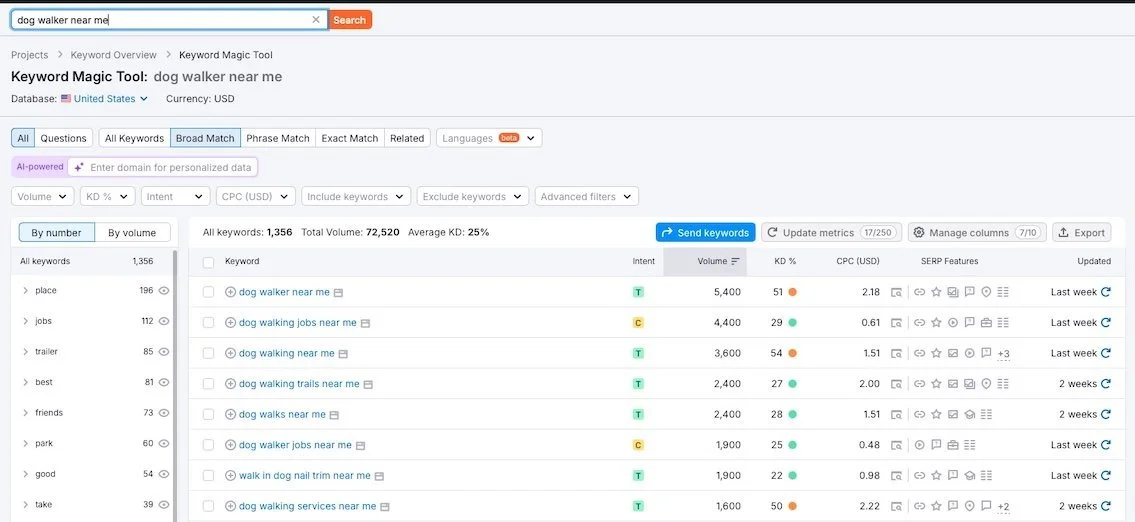
Task: Refresh metrics for 'dog walking trails near me' row
Action: [1105, 384]
